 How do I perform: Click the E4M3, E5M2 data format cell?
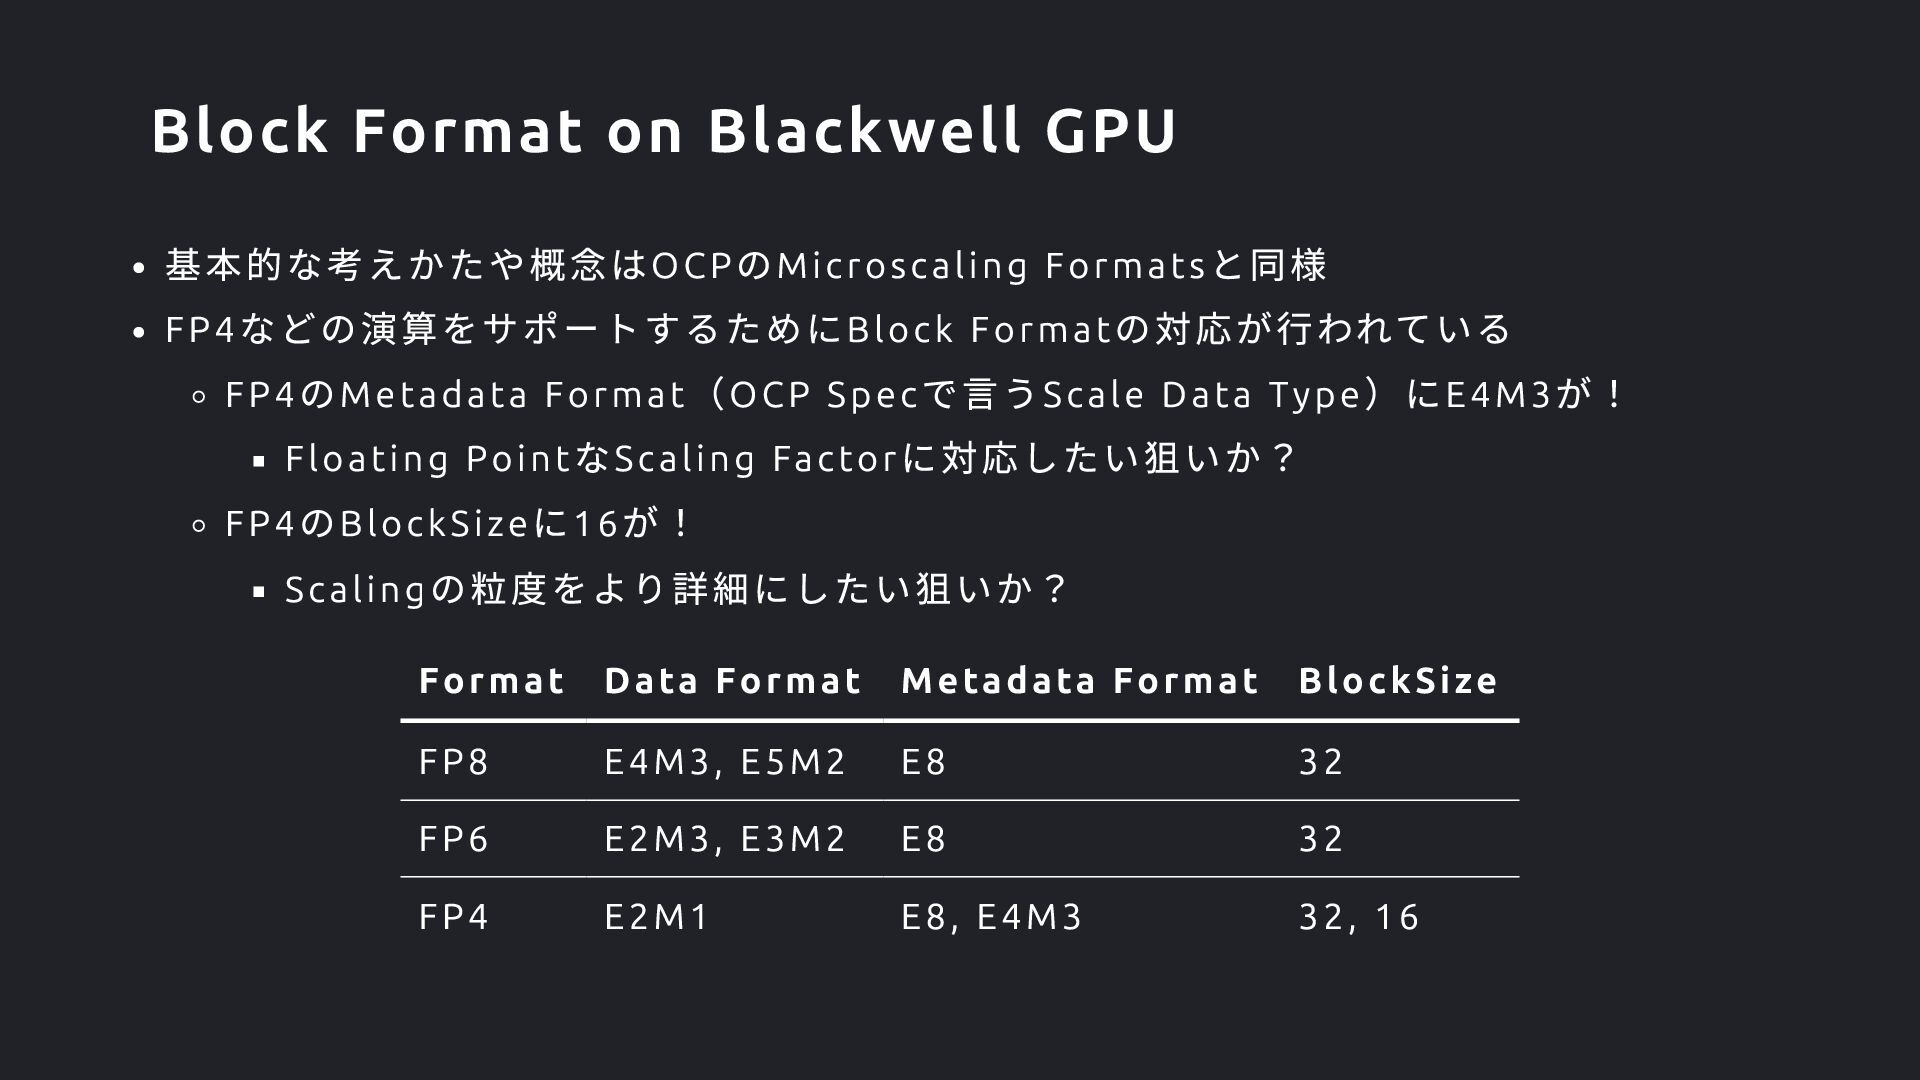click(x=725, y=762)
